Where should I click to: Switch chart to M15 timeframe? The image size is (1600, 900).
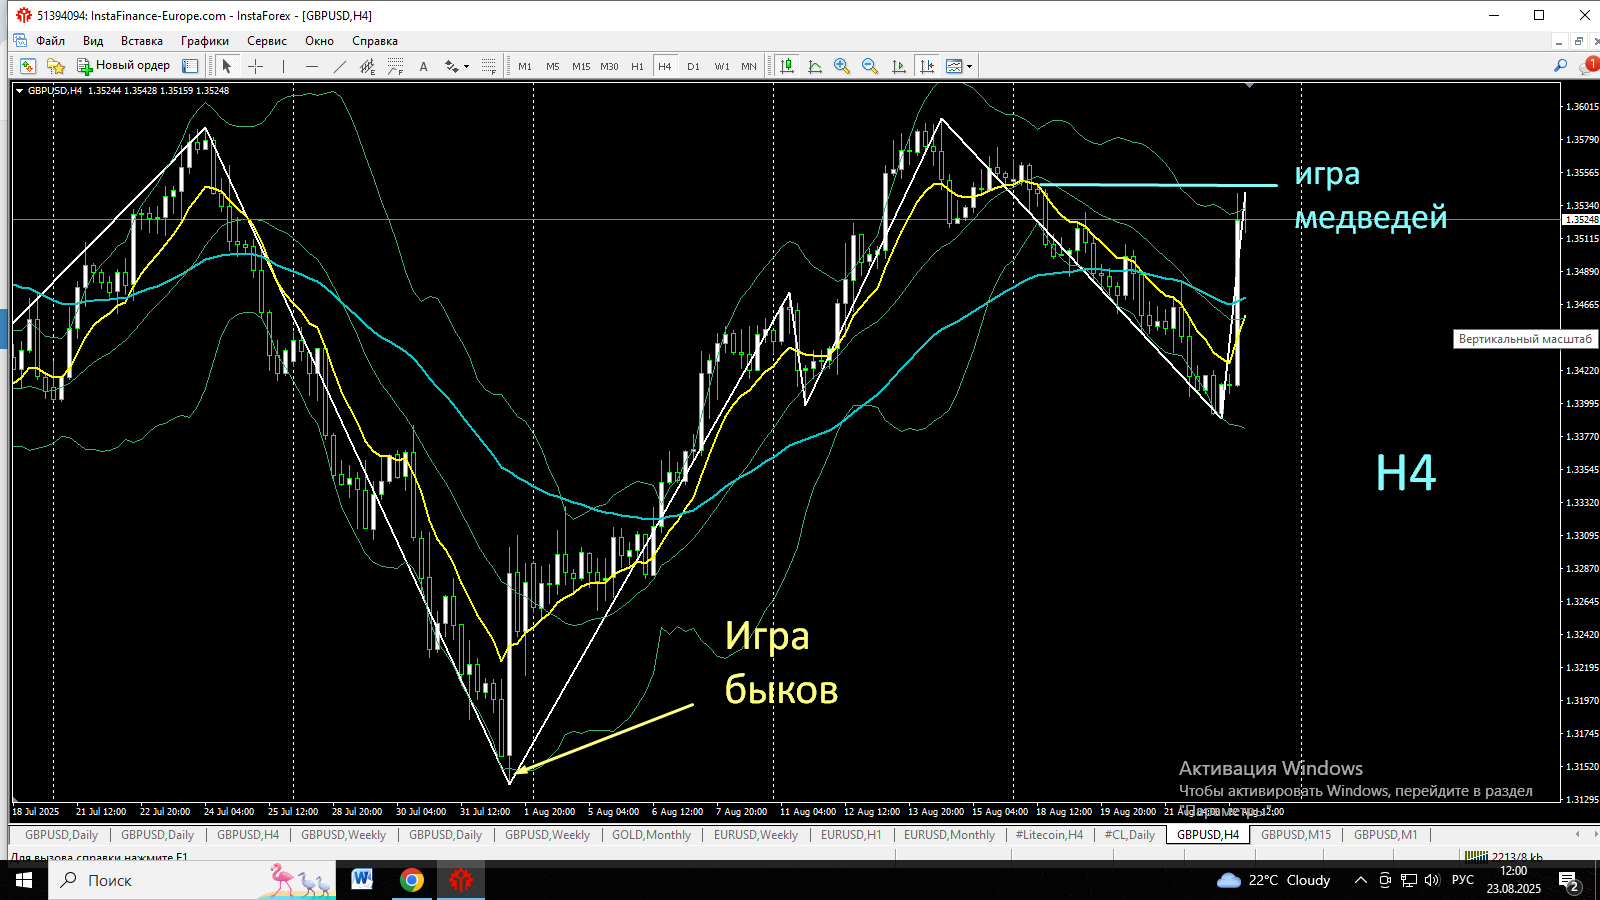(581, 66)
